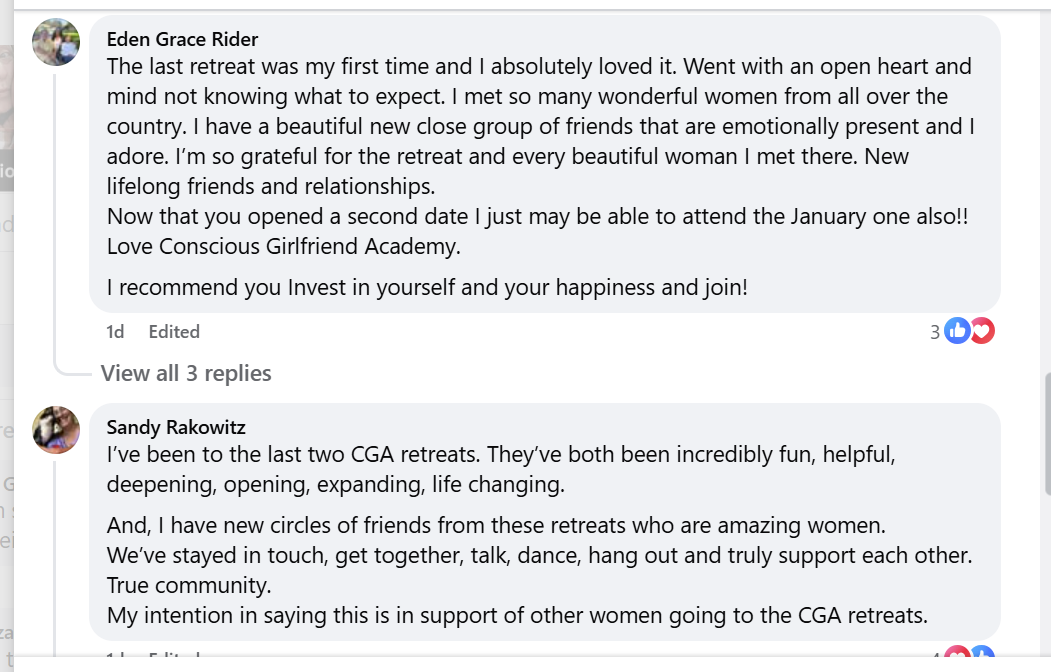The image size is (1051, 672).
Task: Open Eden Grace Rider's profile name link
Action: pyautogui.click(x=182, y=40)
